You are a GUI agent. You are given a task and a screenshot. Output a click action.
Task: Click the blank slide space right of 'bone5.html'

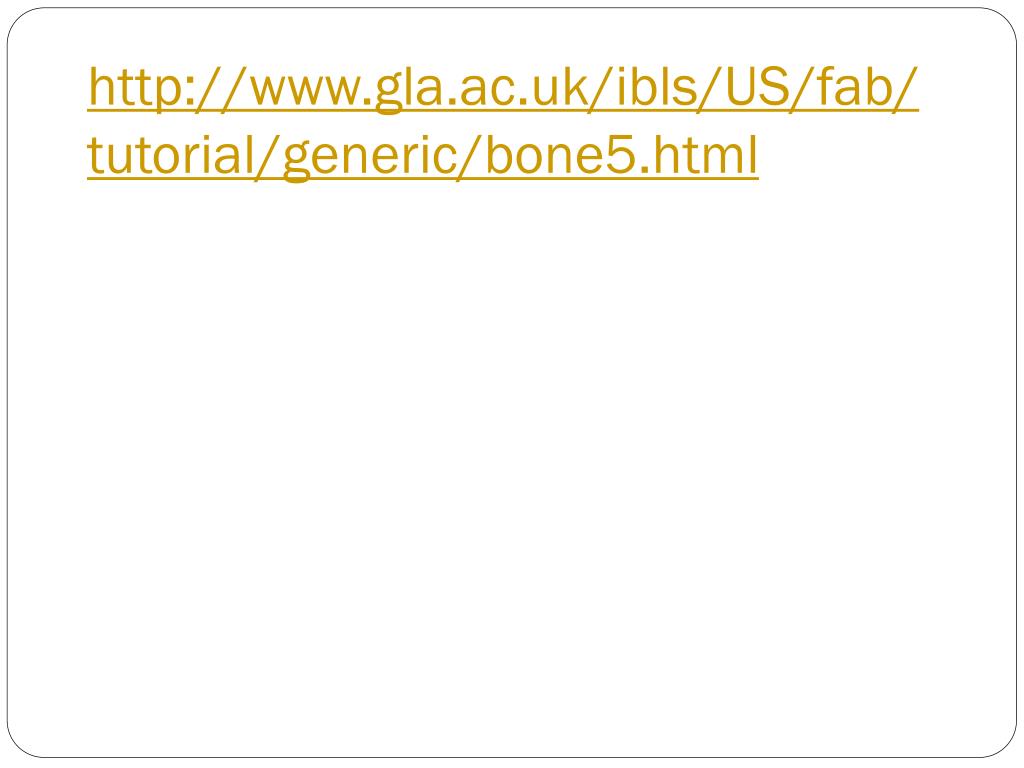coord(882,157)
